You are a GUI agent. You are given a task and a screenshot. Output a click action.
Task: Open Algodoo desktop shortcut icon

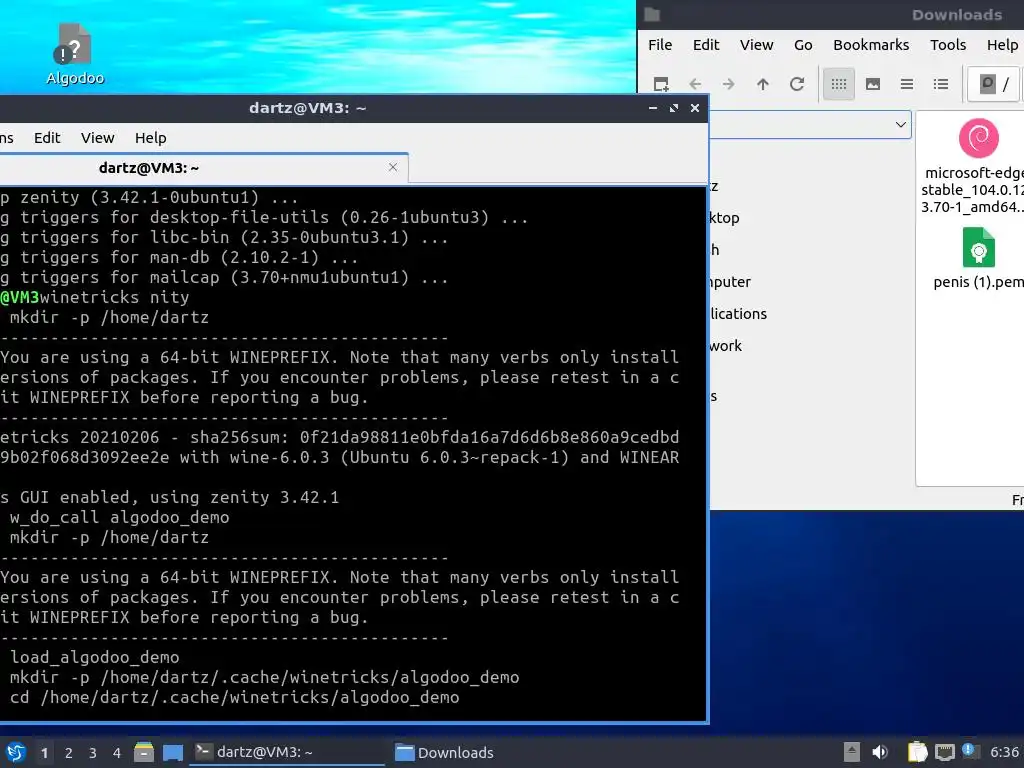[74, 54]
